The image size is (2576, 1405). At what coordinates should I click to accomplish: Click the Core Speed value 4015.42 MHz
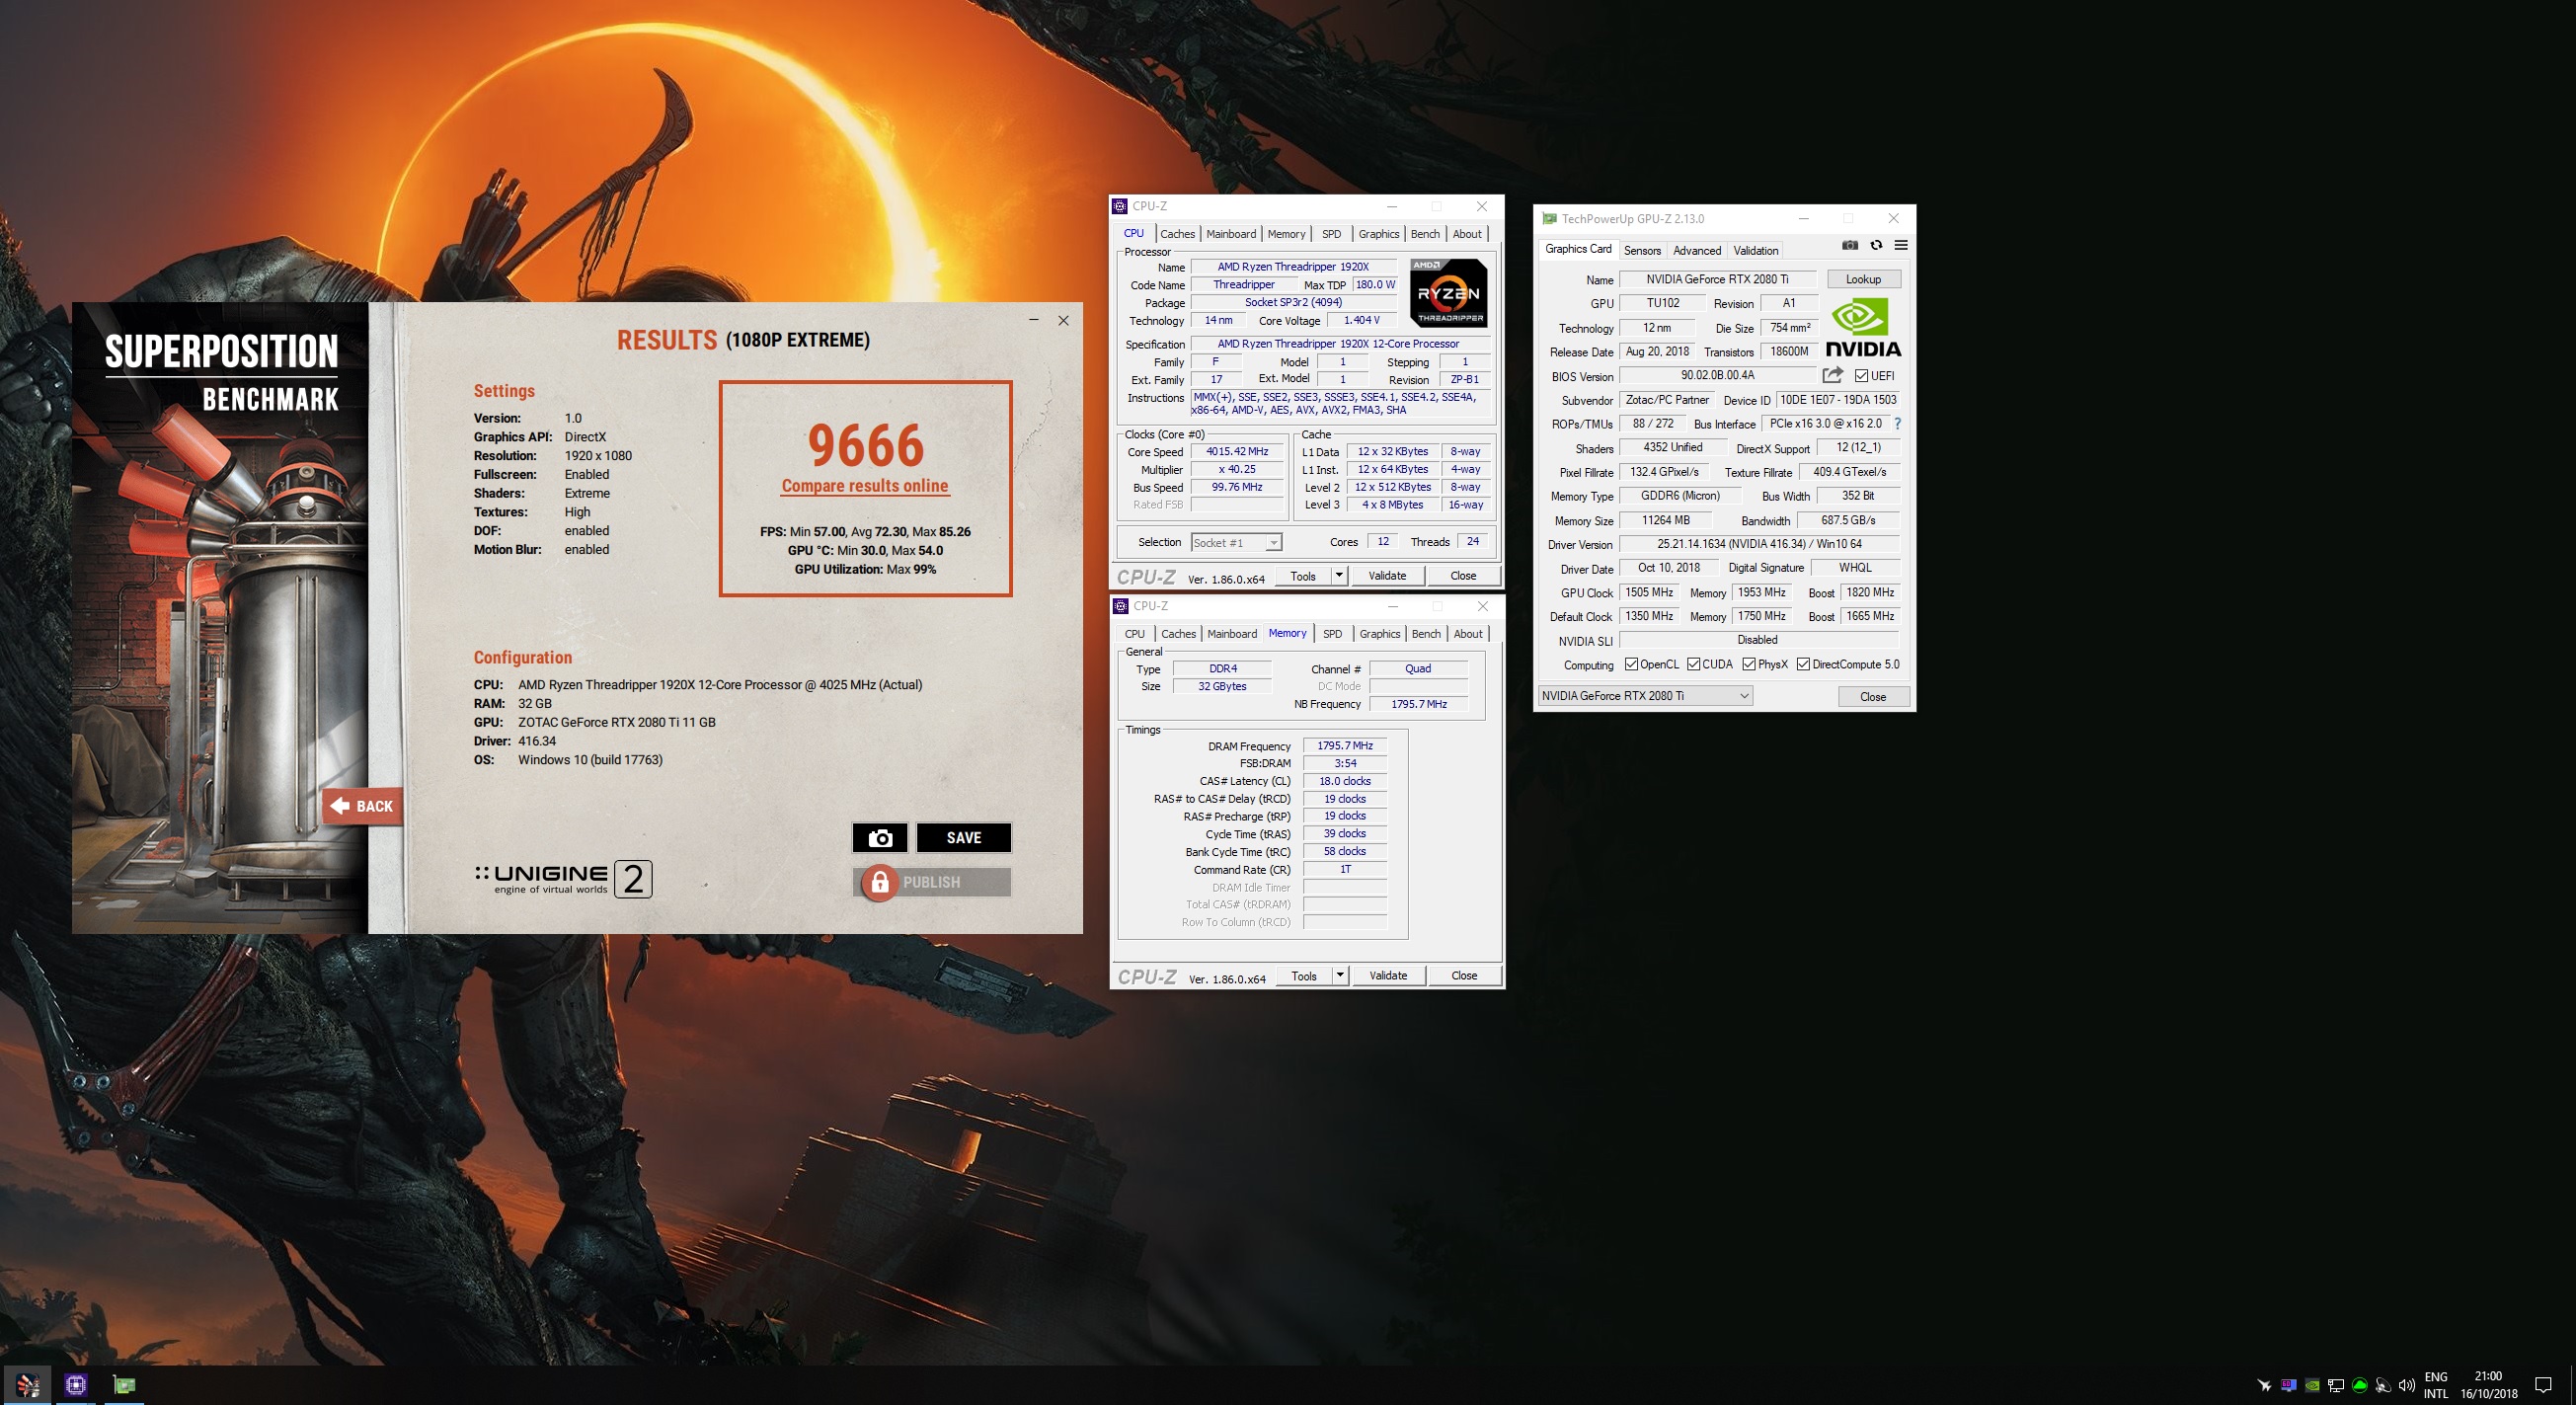[x=1237, y=452]
